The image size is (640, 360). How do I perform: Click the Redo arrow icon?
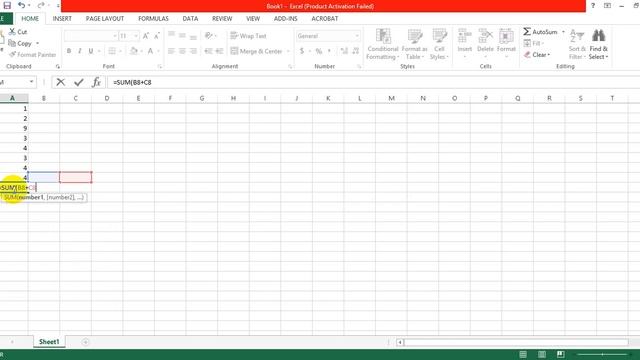(x=41, y=5)
